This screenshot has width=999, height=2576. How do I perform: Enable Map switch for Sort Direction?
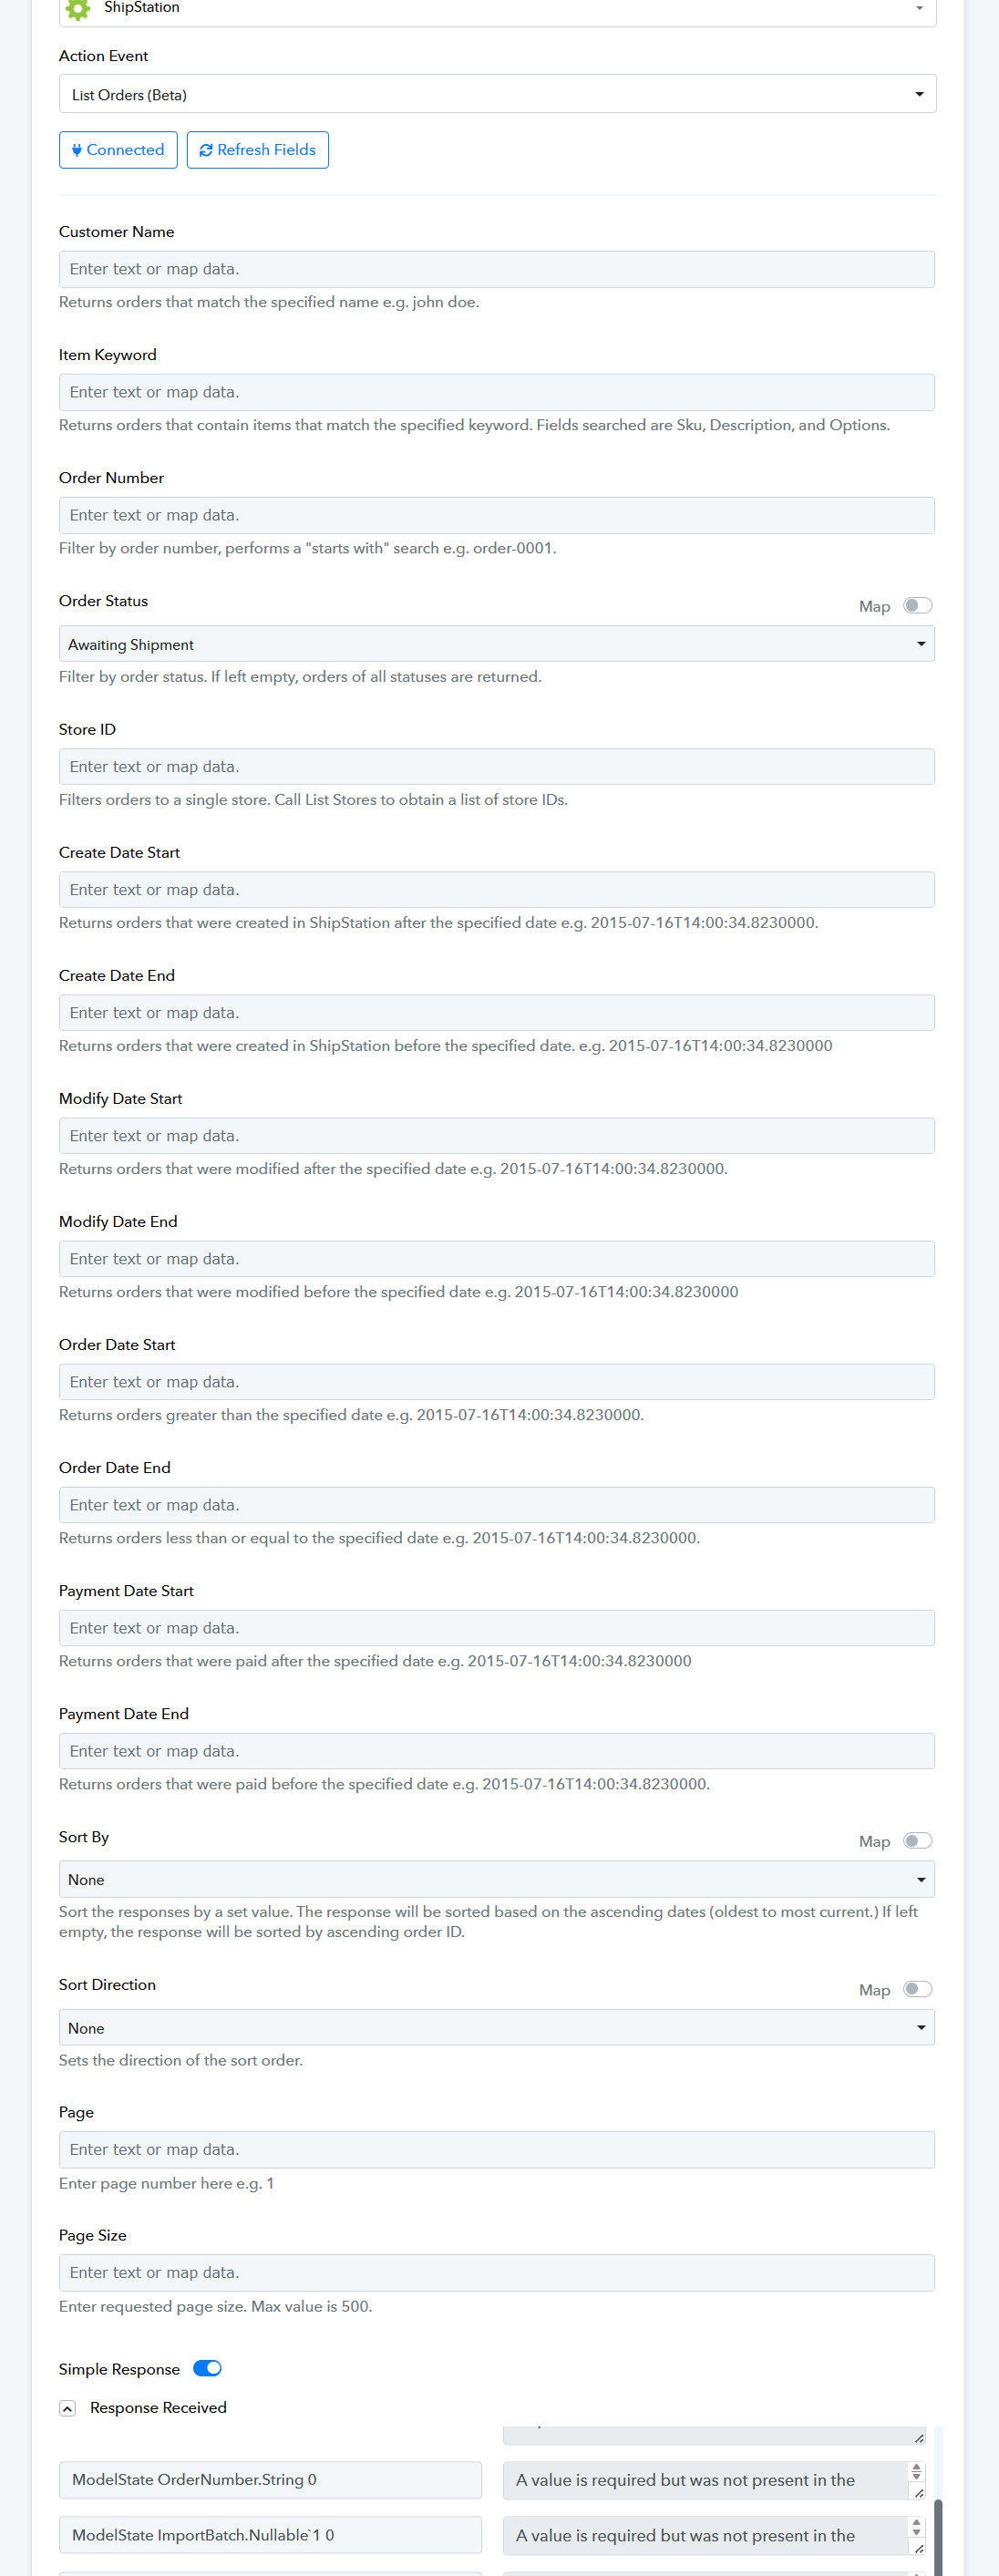(x=916, y=1988)
